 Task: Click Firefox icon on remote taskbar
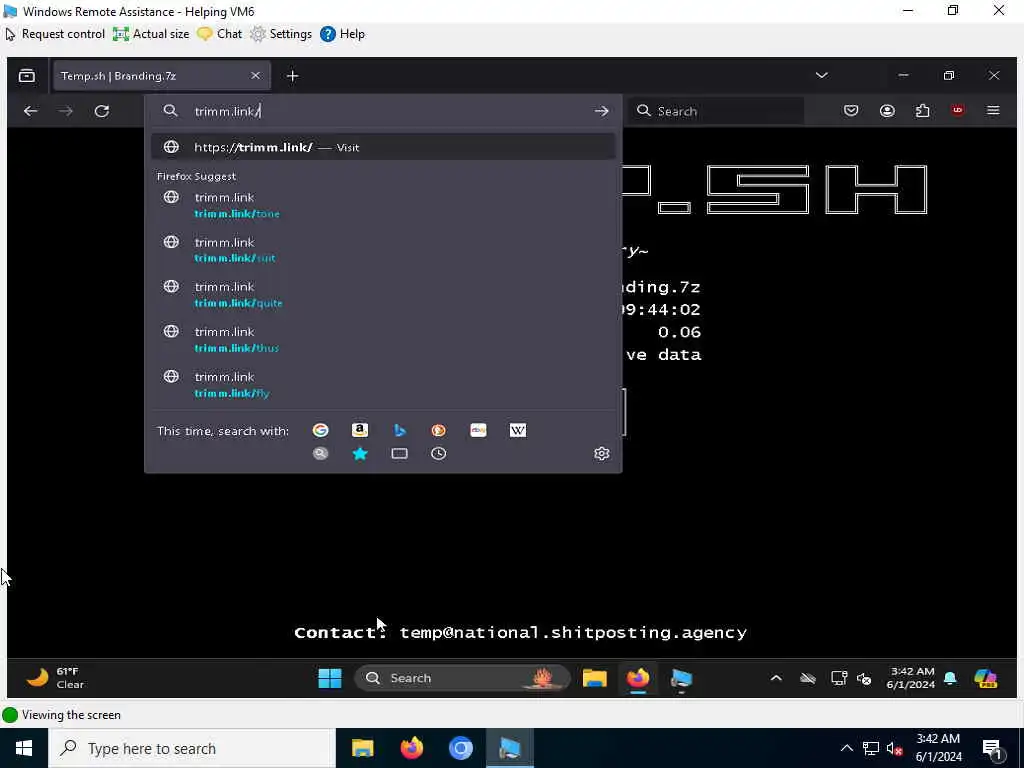click(x=638, y=679)
